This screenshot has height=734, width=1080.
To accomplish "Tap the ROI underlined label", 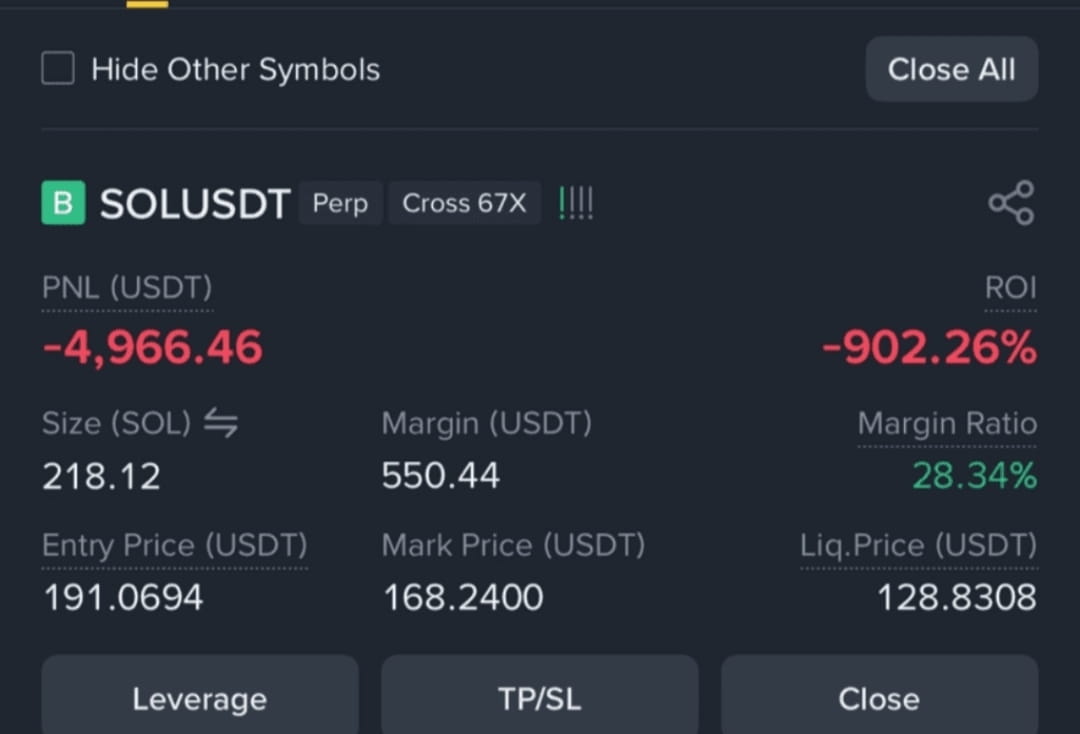I will (x=1010, y=288).
